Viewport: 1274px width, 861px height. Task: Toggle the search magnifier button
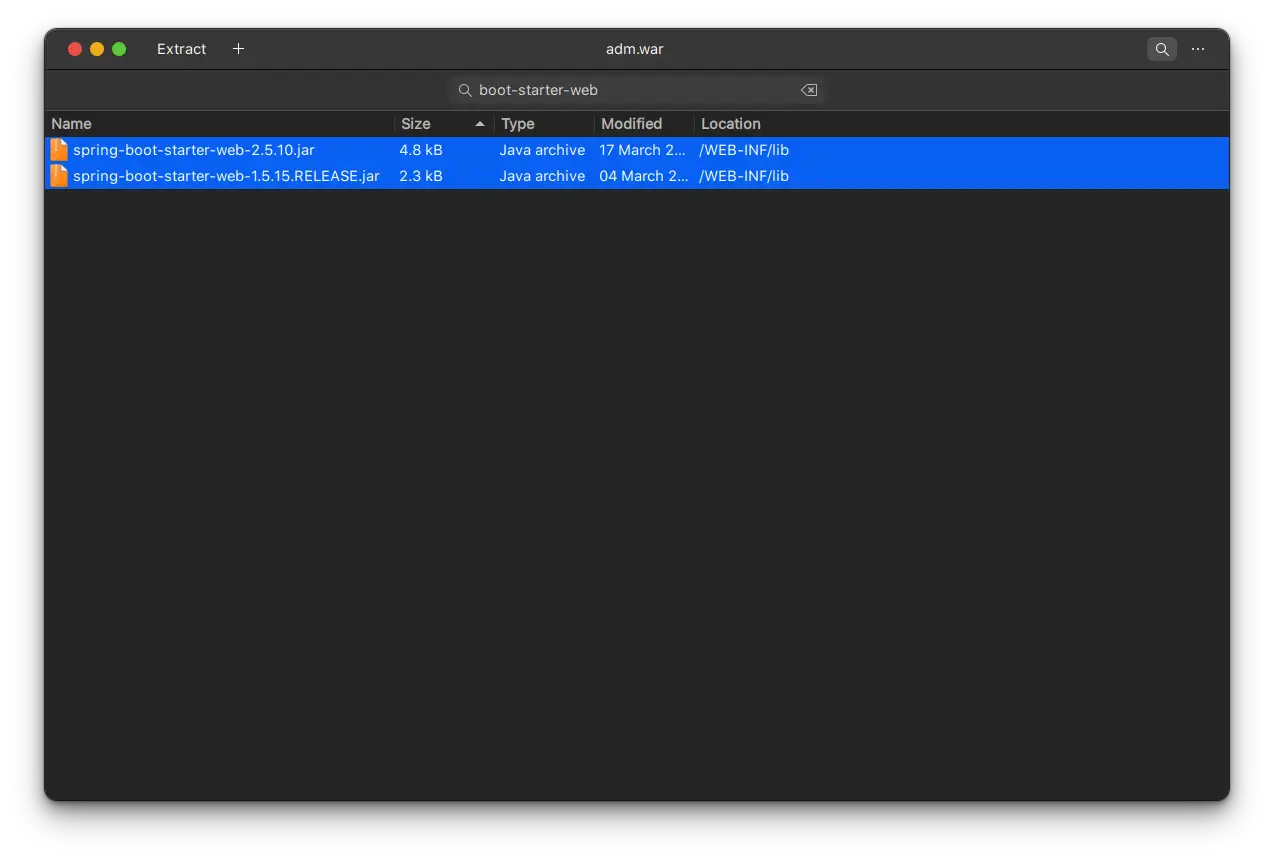(1161, 49)
